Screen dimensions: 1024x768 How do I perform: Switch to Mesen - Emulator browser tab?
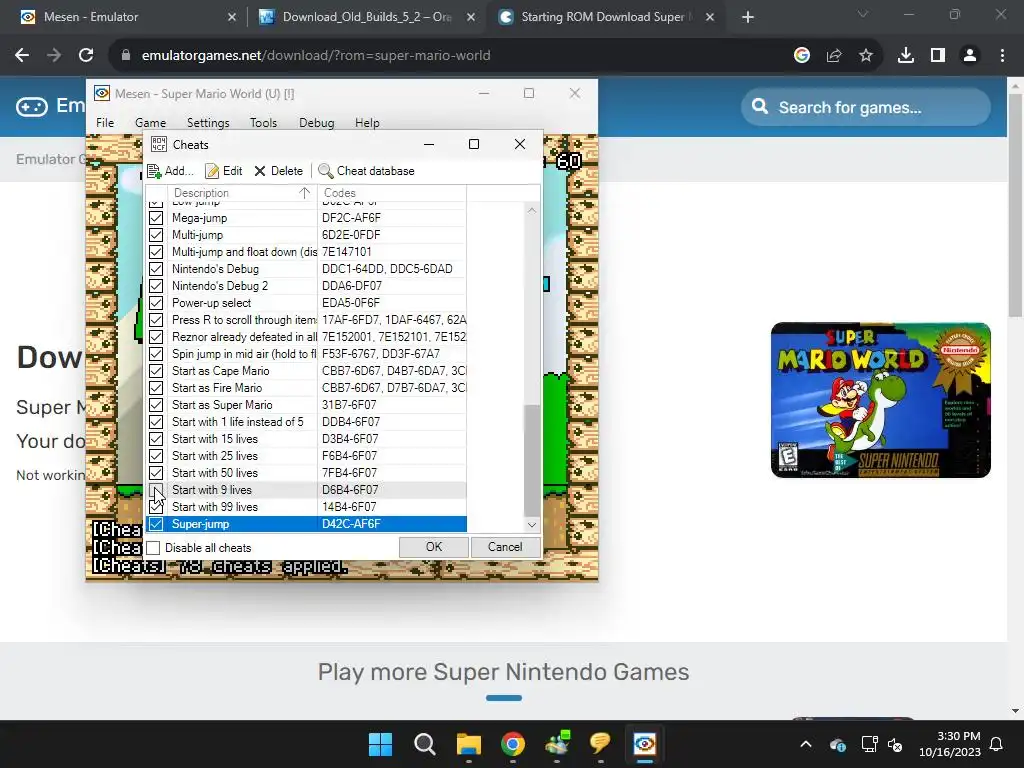click(x=128, y=18)
